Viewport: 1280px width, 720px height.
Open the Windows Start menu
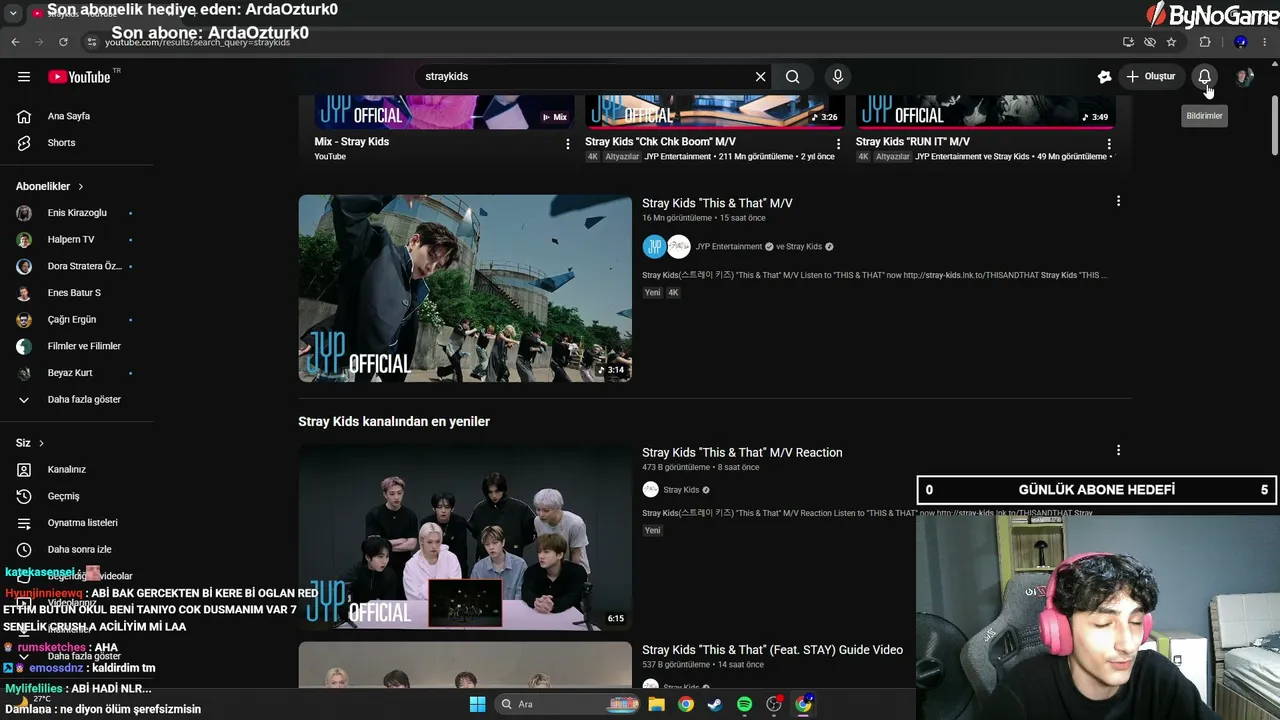[477, 704]
